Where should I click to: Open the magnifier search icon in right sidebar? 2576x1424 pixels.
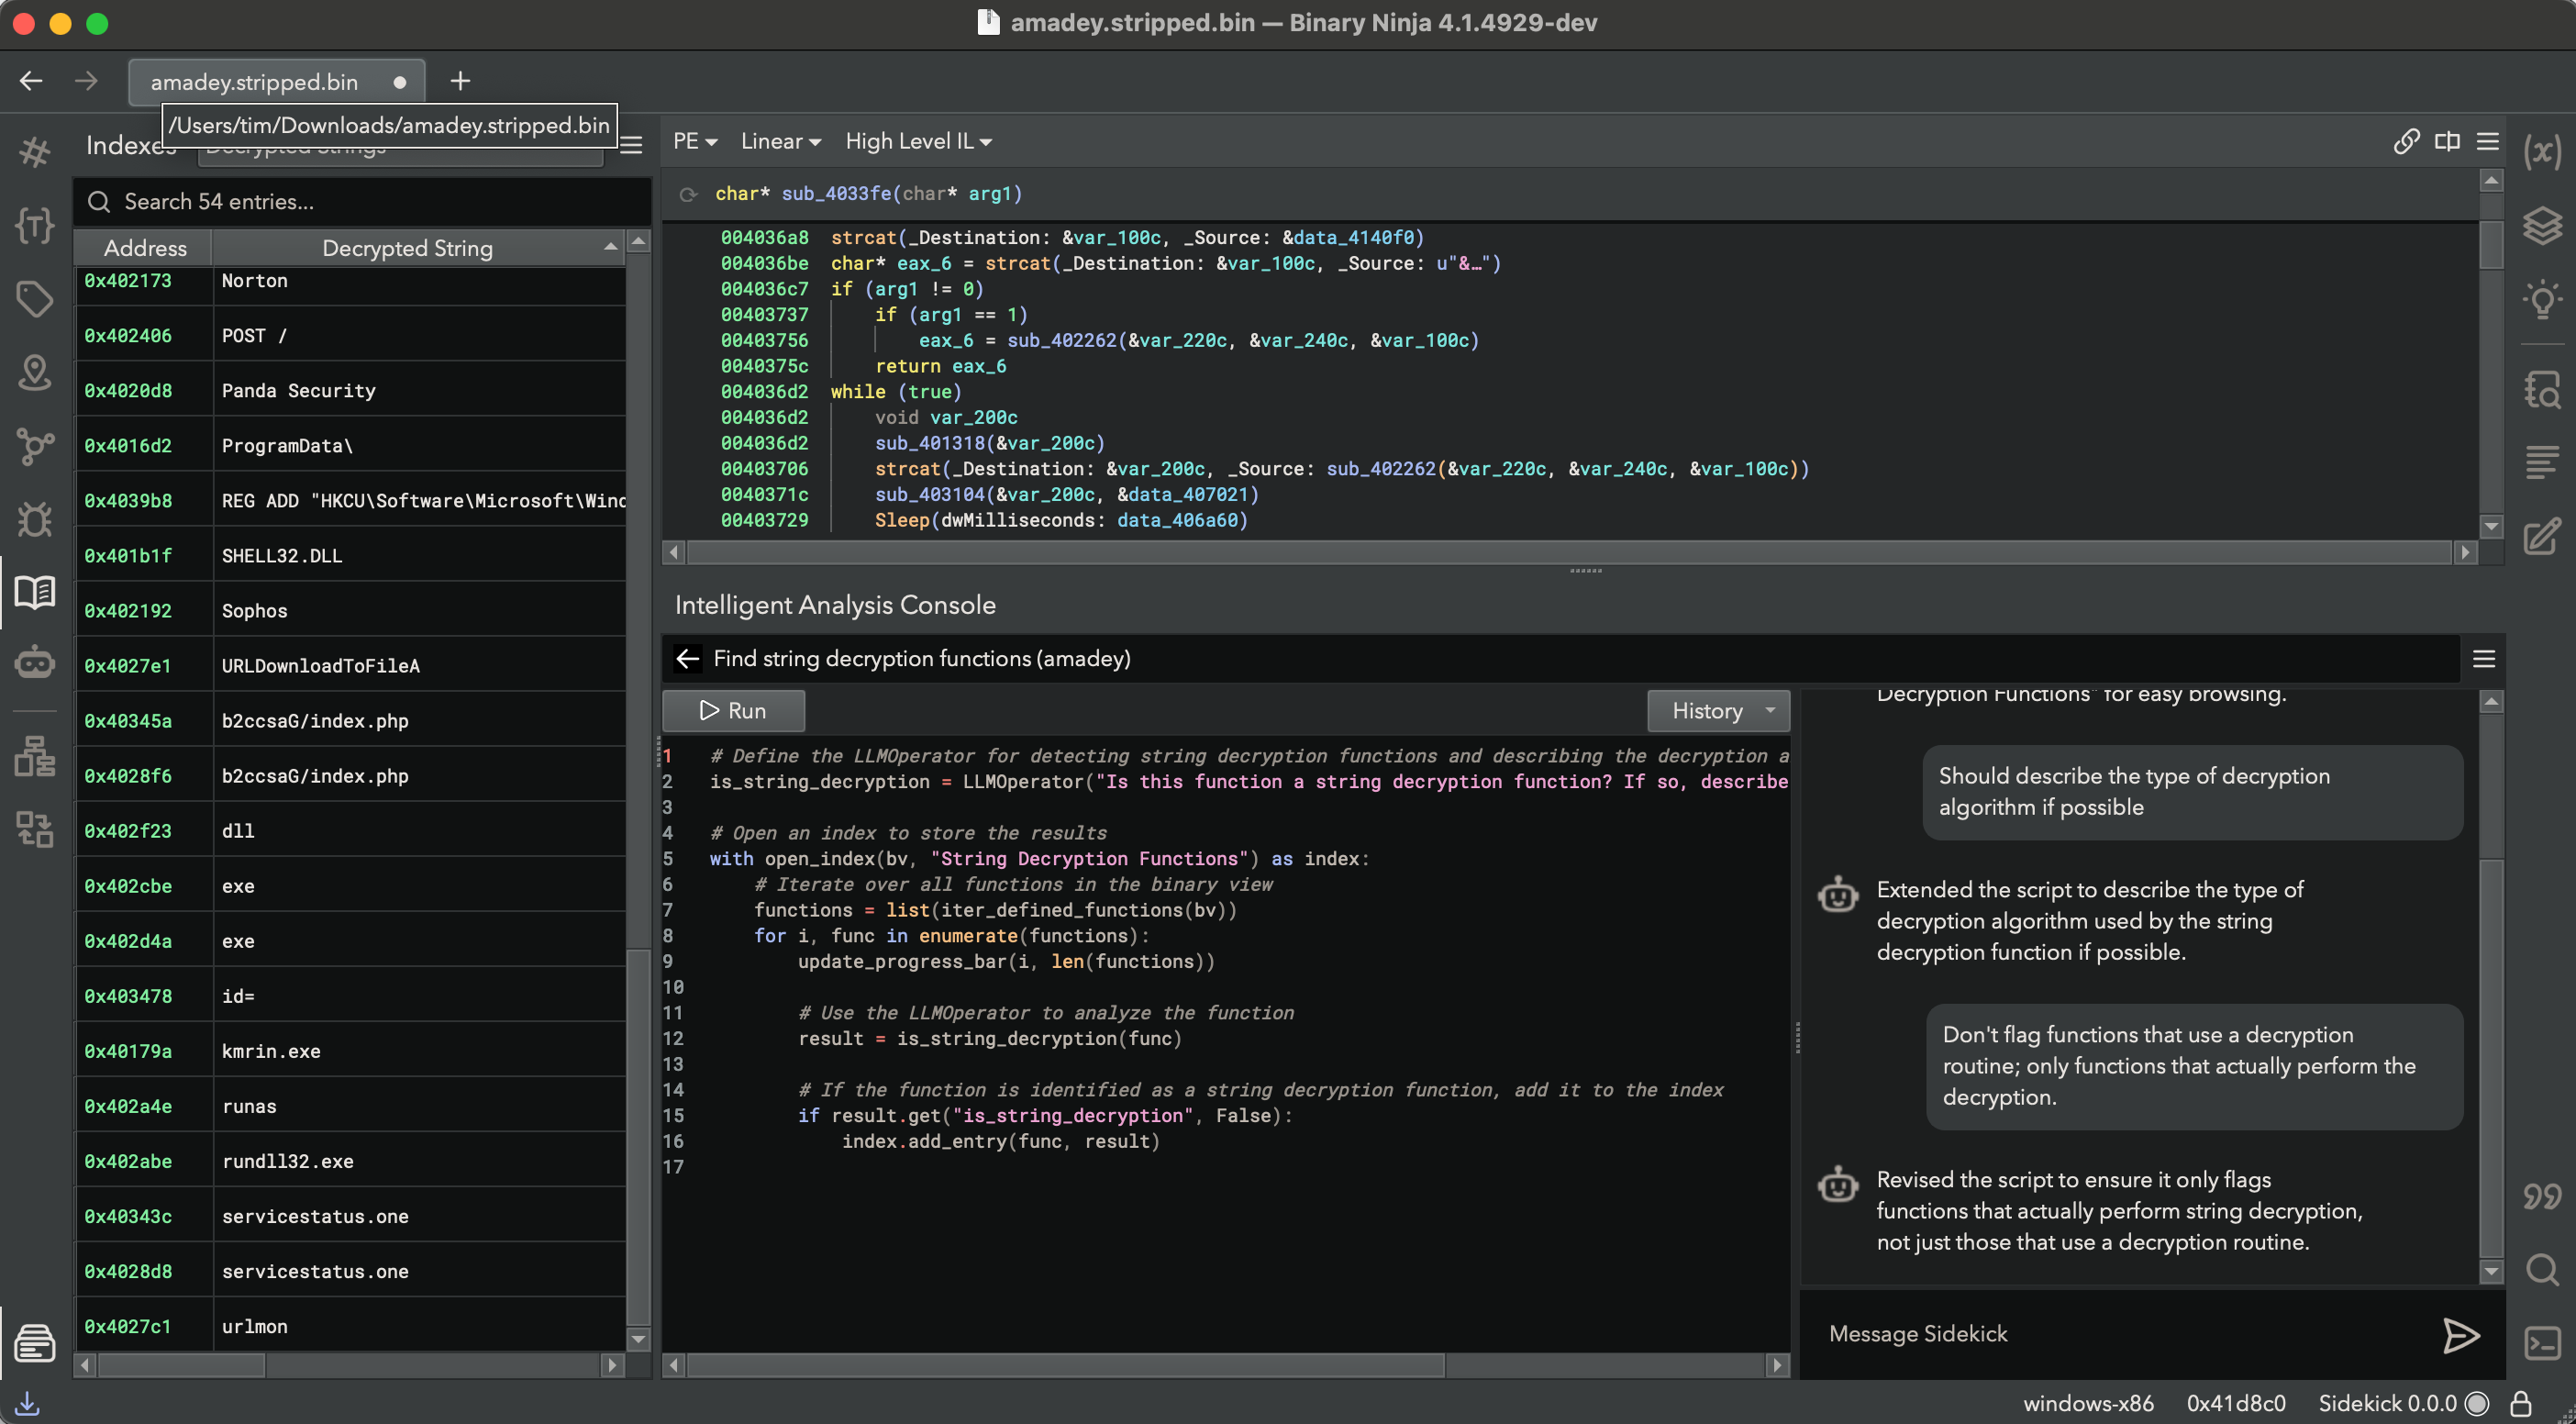2541,1270
